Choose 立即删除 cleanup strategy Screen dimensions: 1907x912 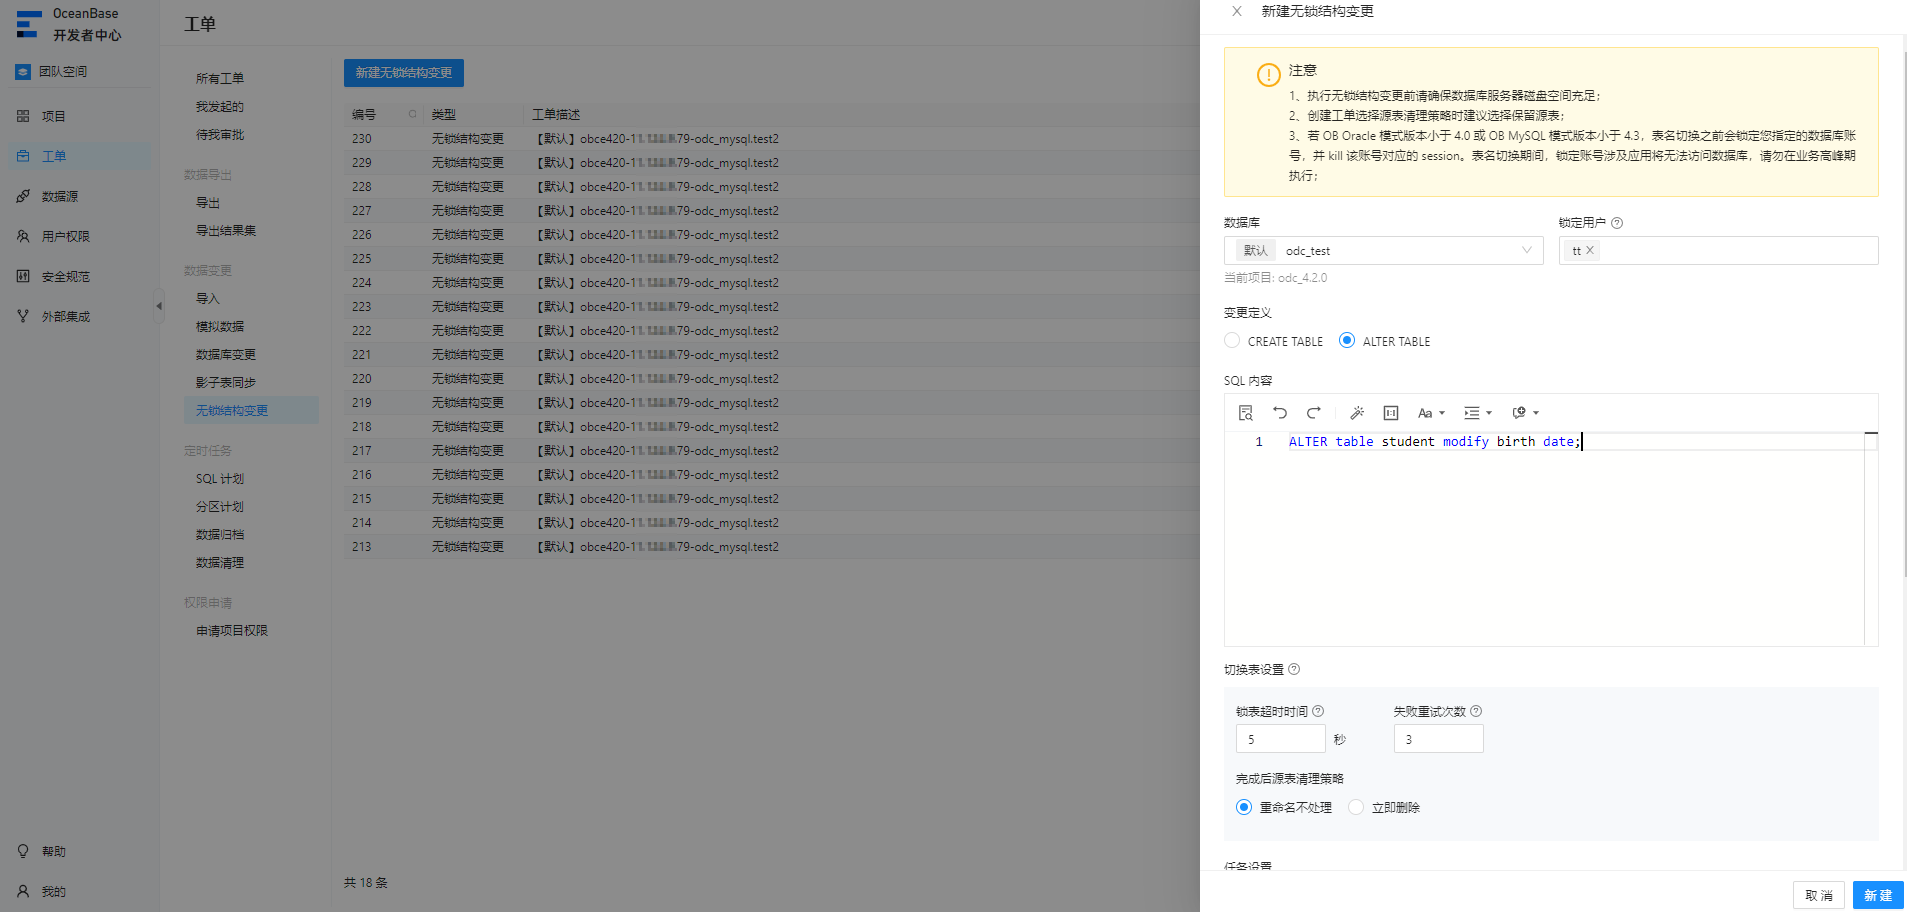point(1356,807)
